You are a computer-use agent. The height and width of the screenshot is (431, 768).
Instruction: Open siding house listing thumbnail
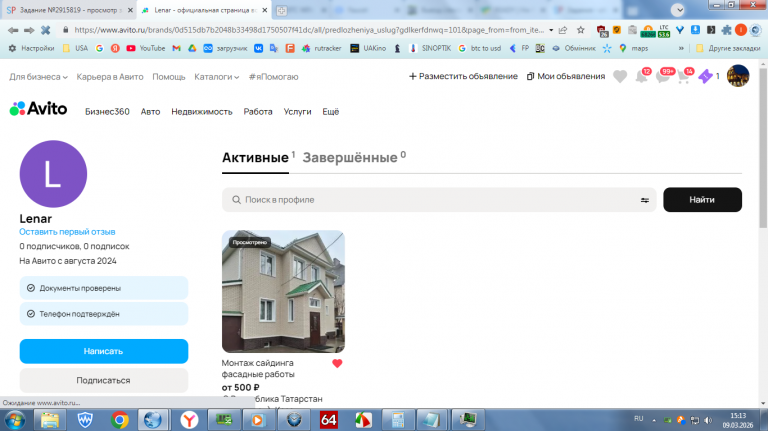click(x=283, y=291)
